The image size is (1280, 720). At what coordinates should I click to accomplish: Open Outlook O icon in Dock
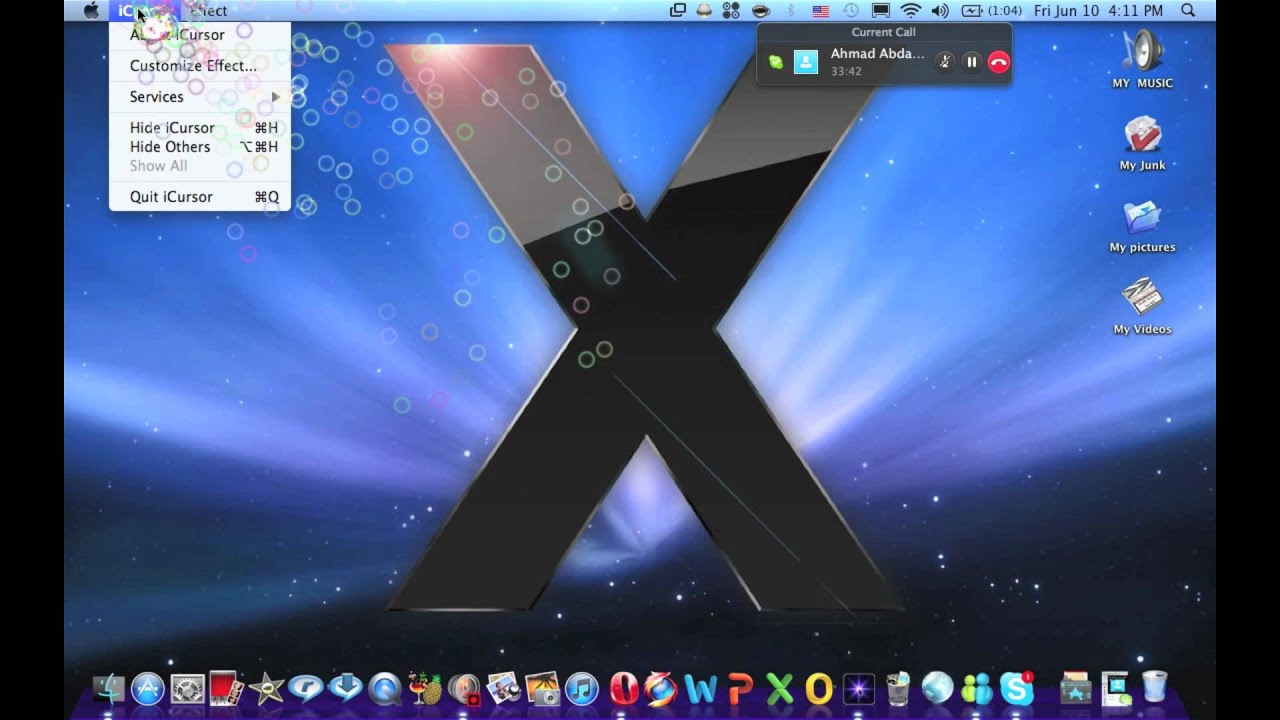pos(819,688)
